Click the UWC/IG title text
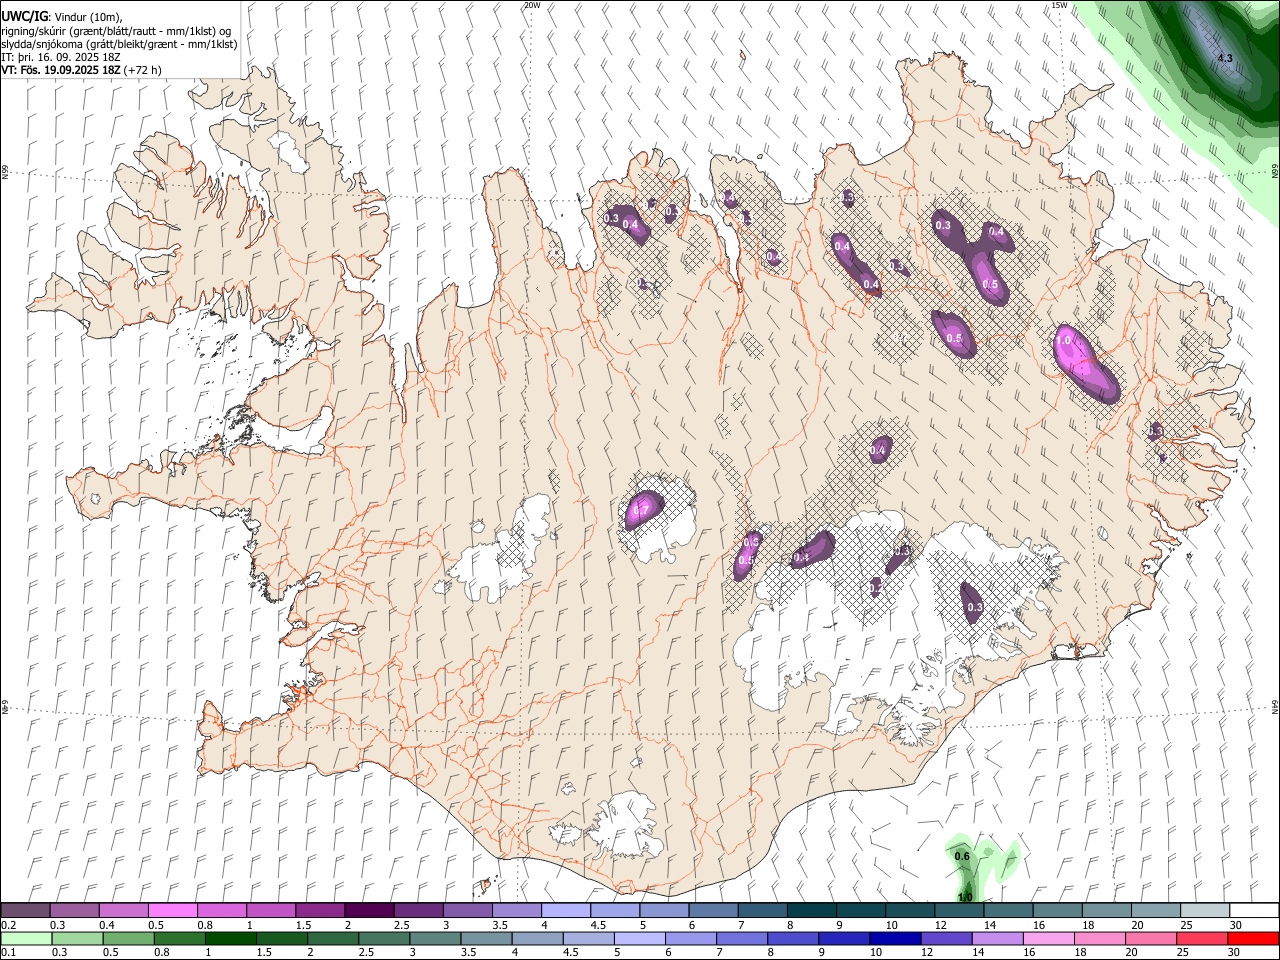This screenshot has height=960, width=1280. 24,17
